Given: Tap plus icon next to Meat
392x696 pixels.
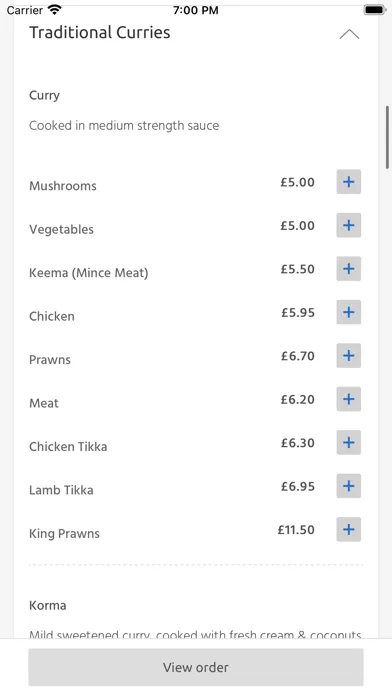Looking at the screenshot, I should (x=348, y=399).
